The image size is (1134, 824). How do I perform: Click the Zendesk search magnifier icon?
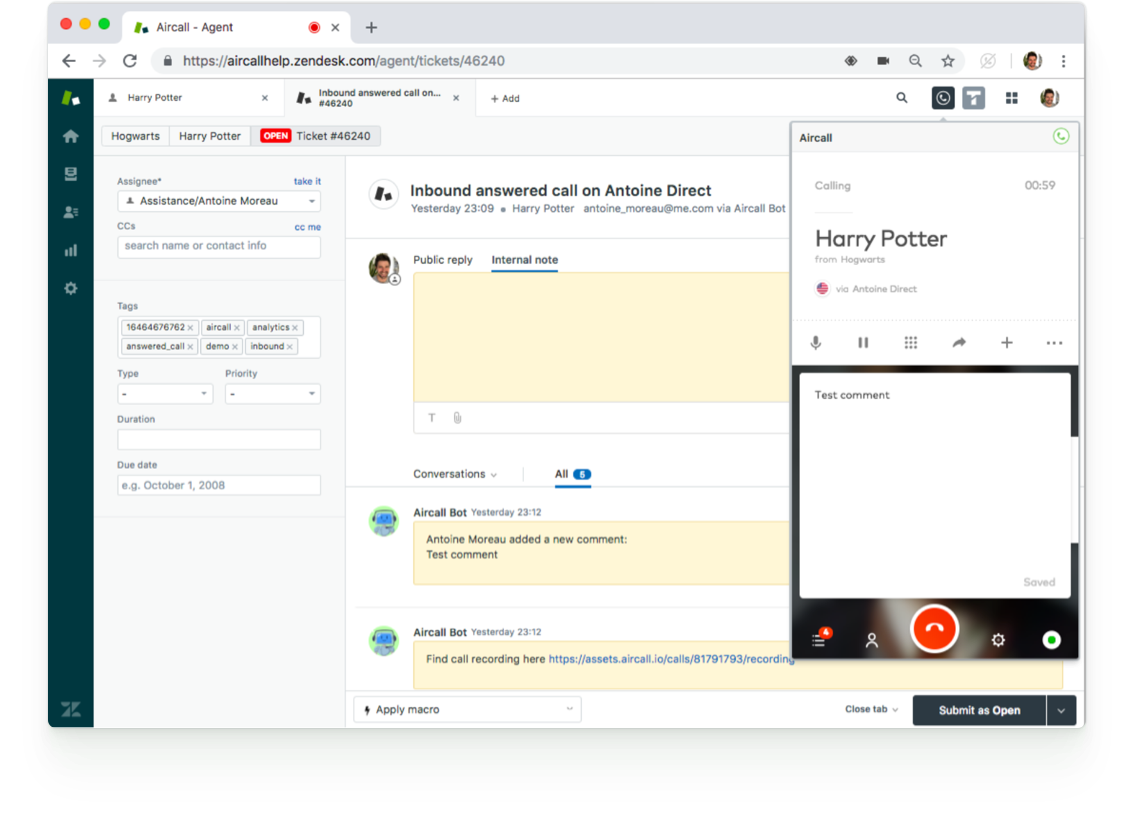[901, 98]
